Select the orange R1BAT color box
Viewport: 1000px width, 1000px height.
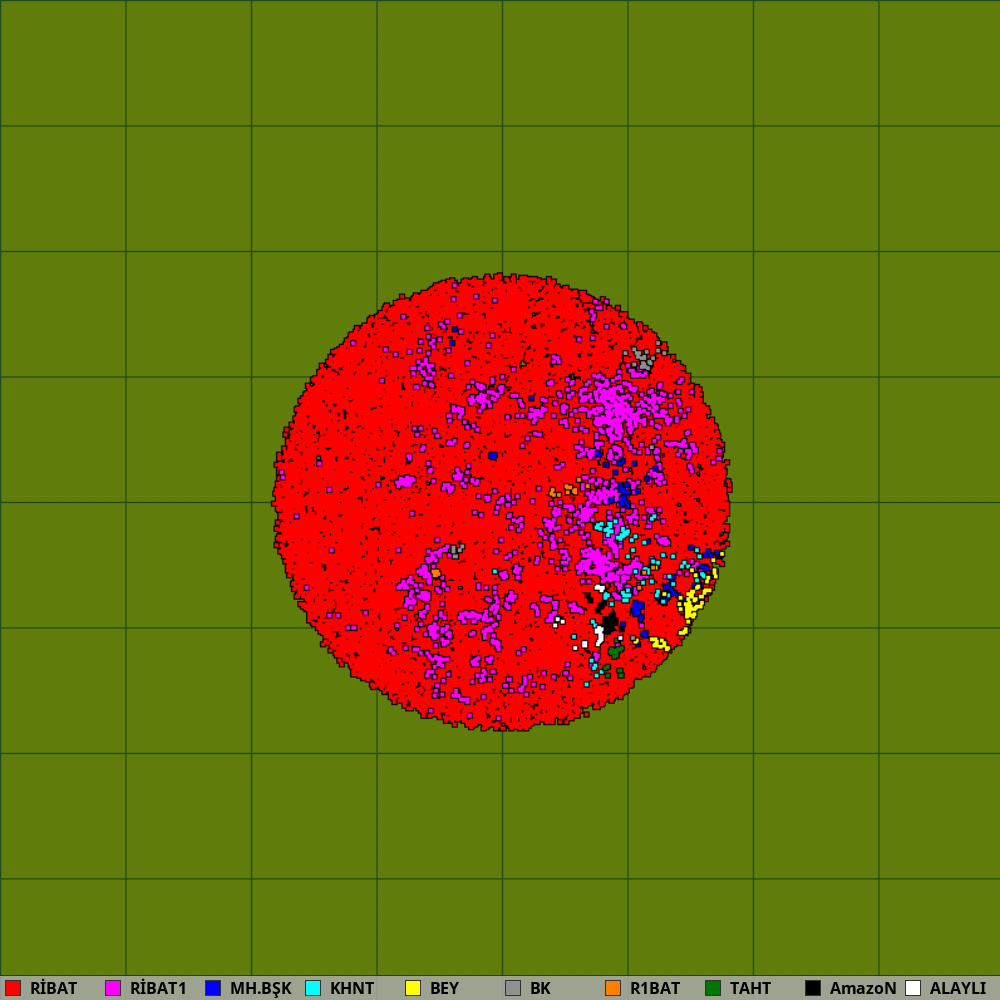click(x=613, y=988)
